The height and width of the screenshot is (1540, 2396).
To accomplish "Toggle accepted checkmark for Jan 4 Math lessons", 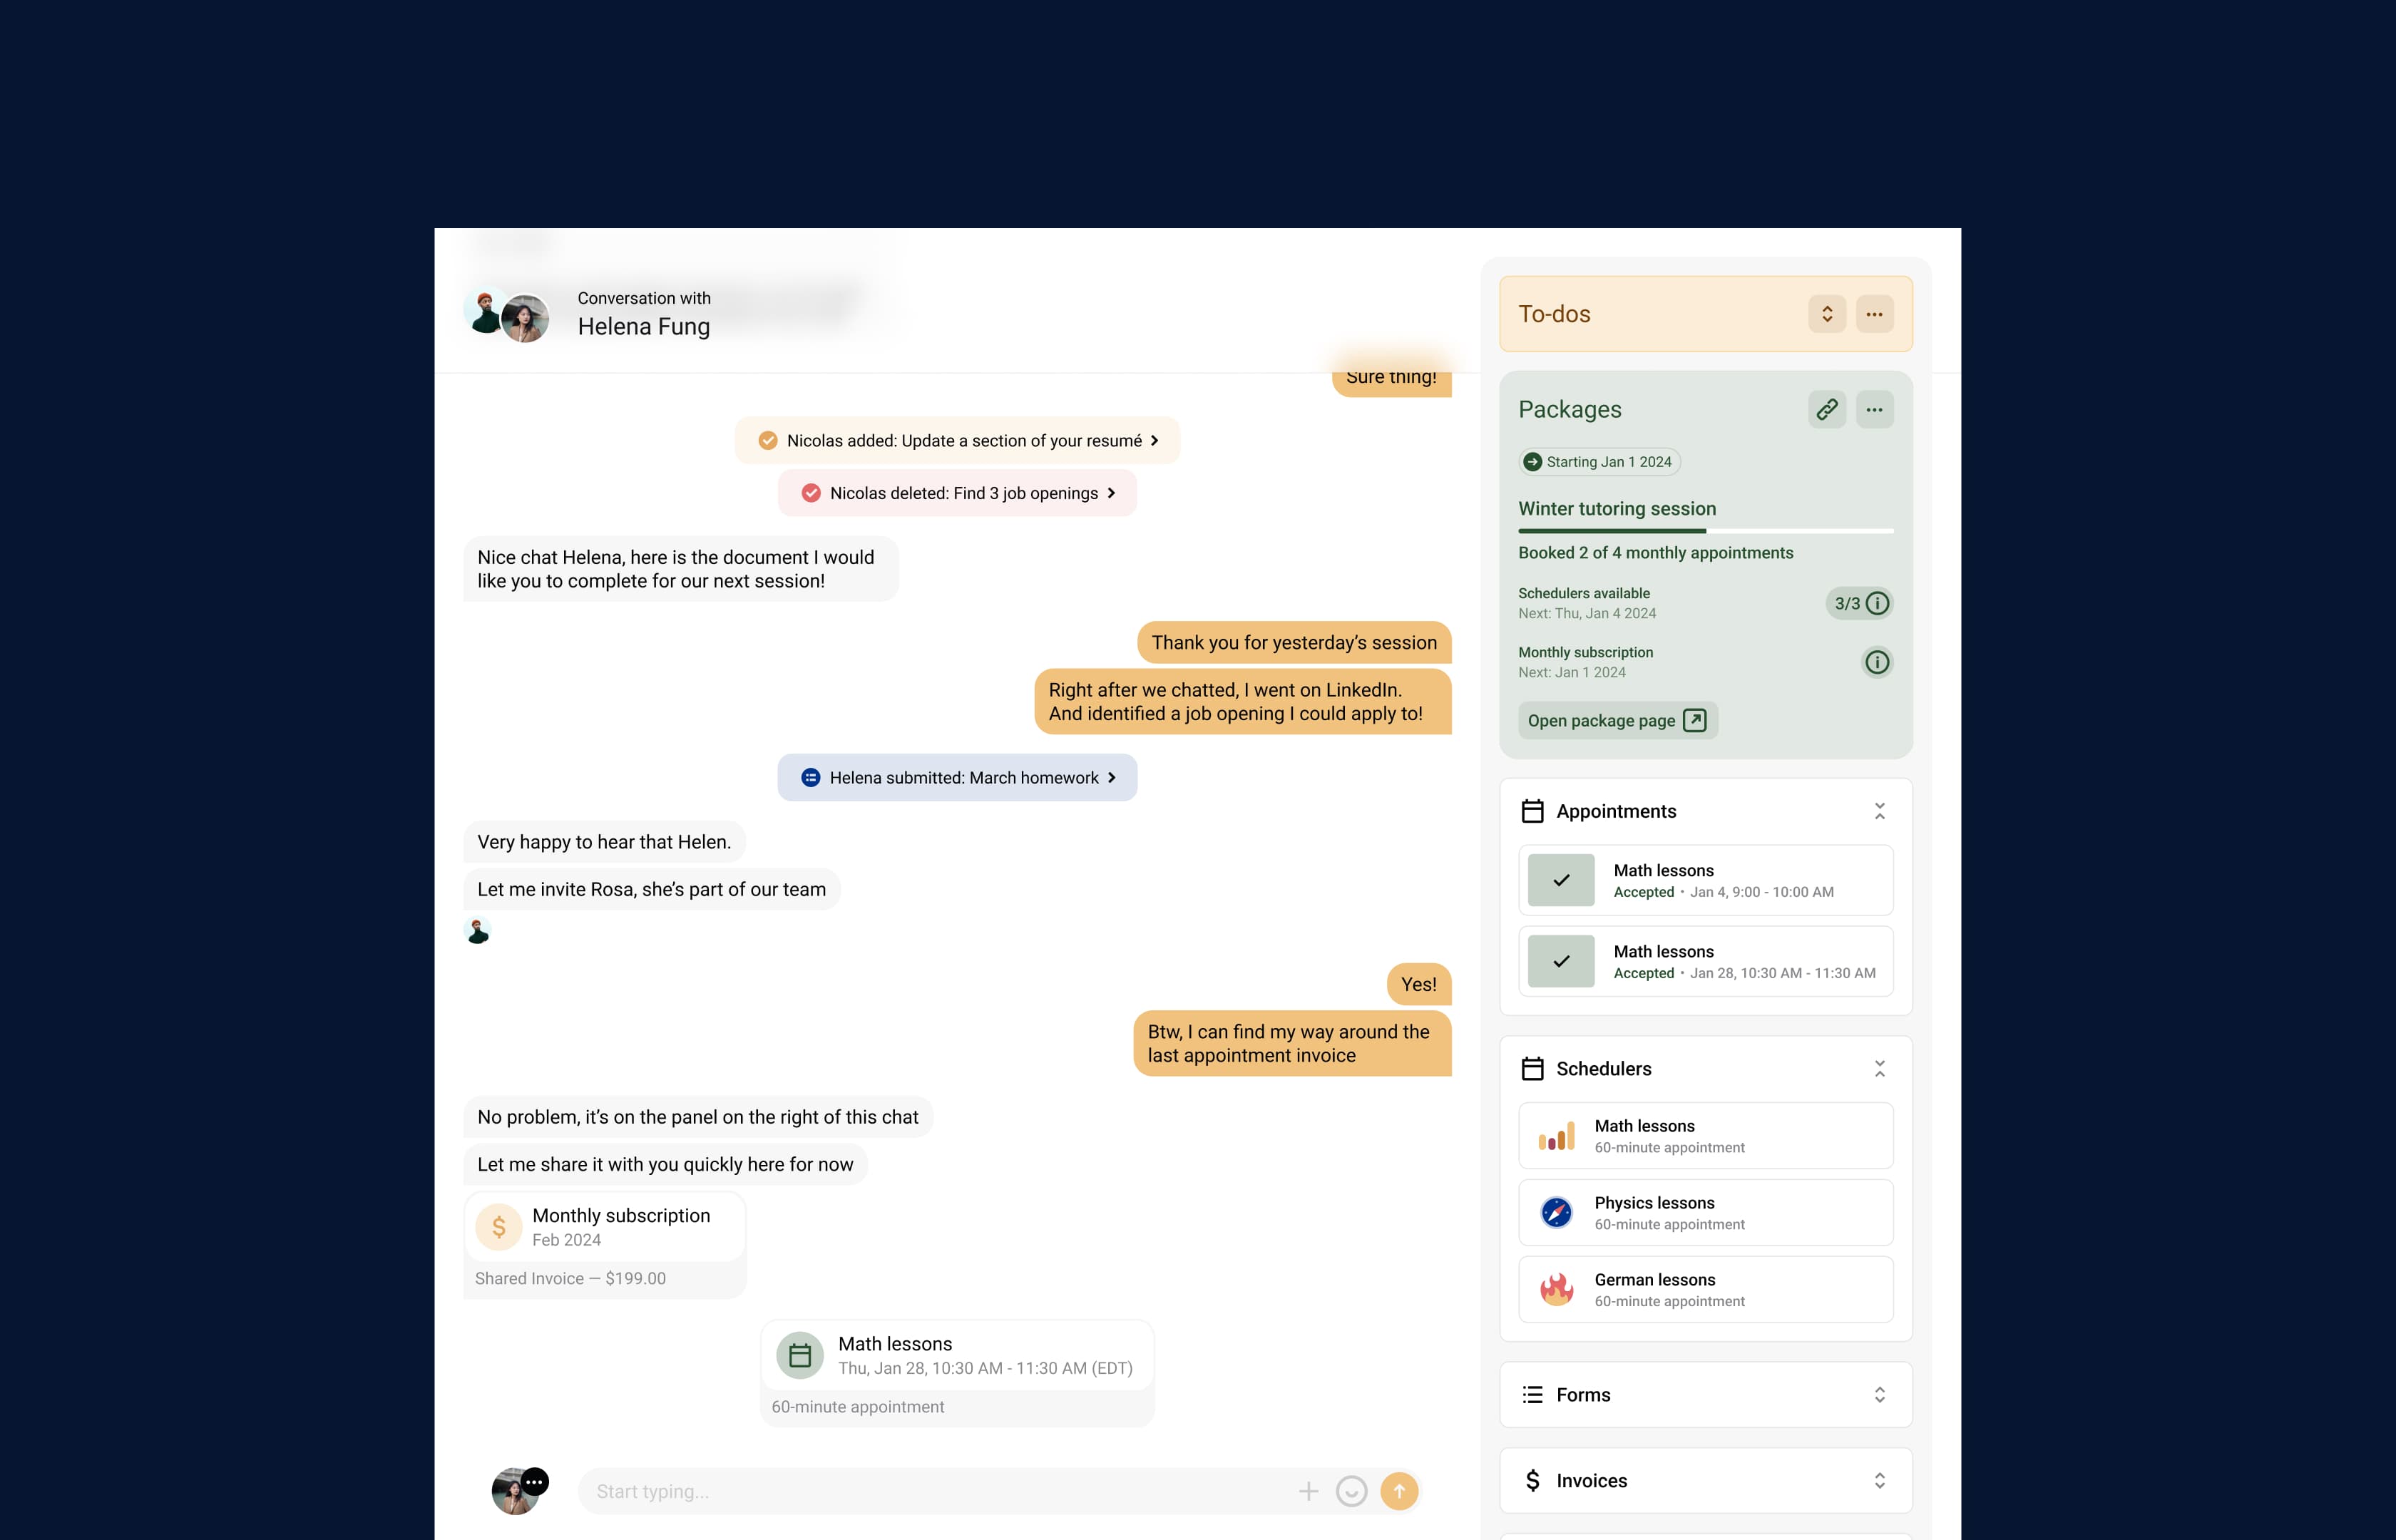I will (1561, 880).
